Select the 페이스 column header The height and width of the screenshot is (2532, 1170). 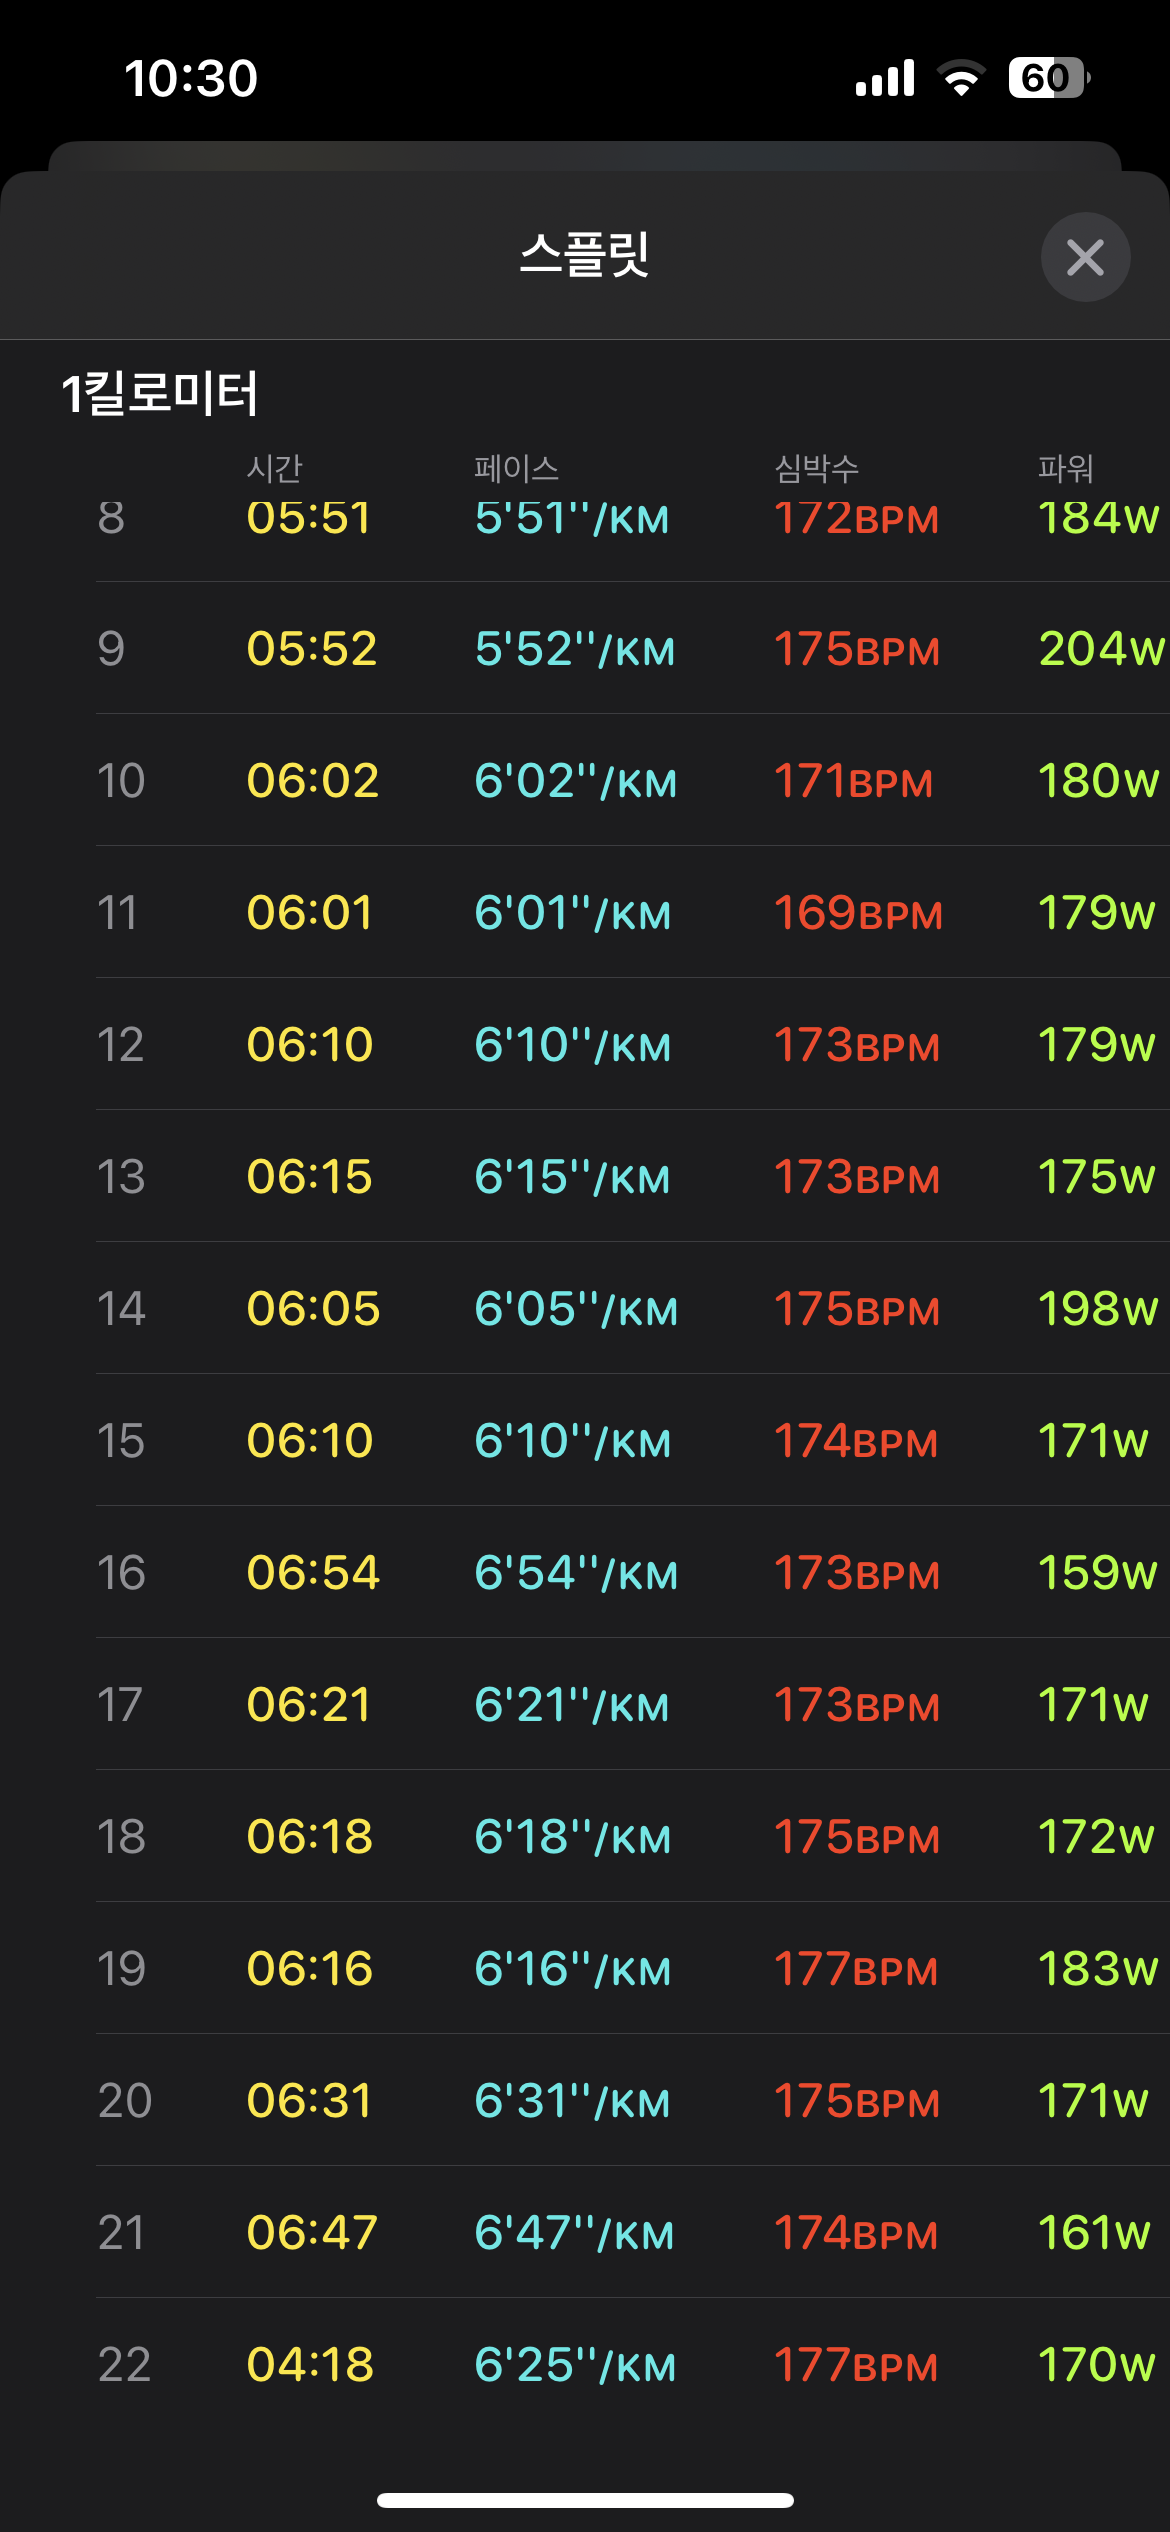click(x=516, y=468)
